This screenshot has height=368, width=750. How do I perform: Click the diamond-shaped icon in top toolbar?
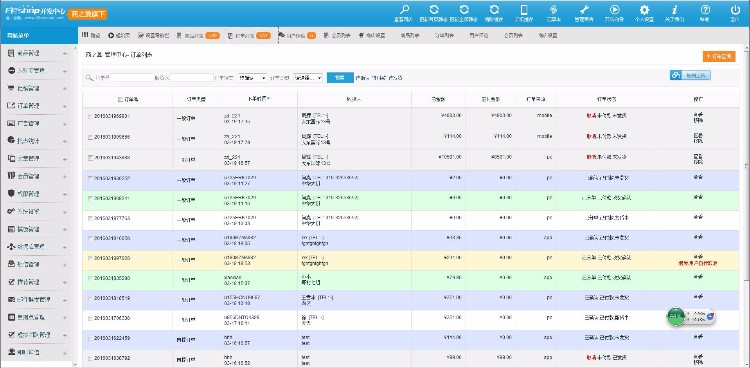click(554, 10)
